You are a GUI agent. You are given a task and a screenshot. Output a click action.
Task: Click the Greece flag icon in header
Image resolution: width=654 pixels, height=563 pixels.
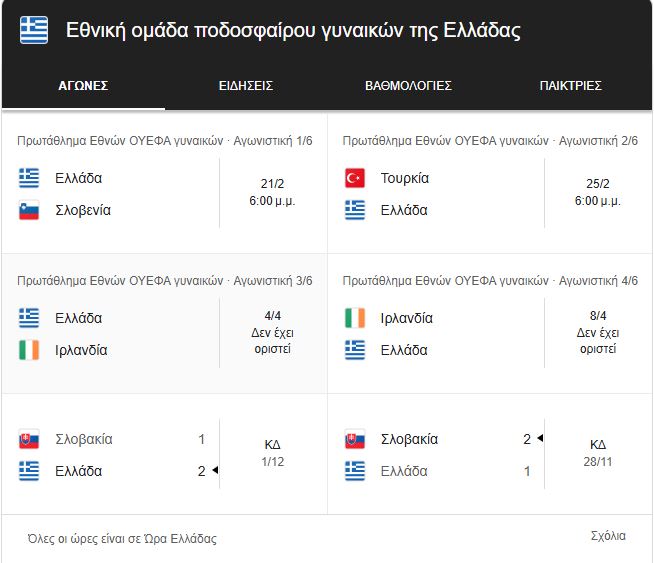pos(34,30)
